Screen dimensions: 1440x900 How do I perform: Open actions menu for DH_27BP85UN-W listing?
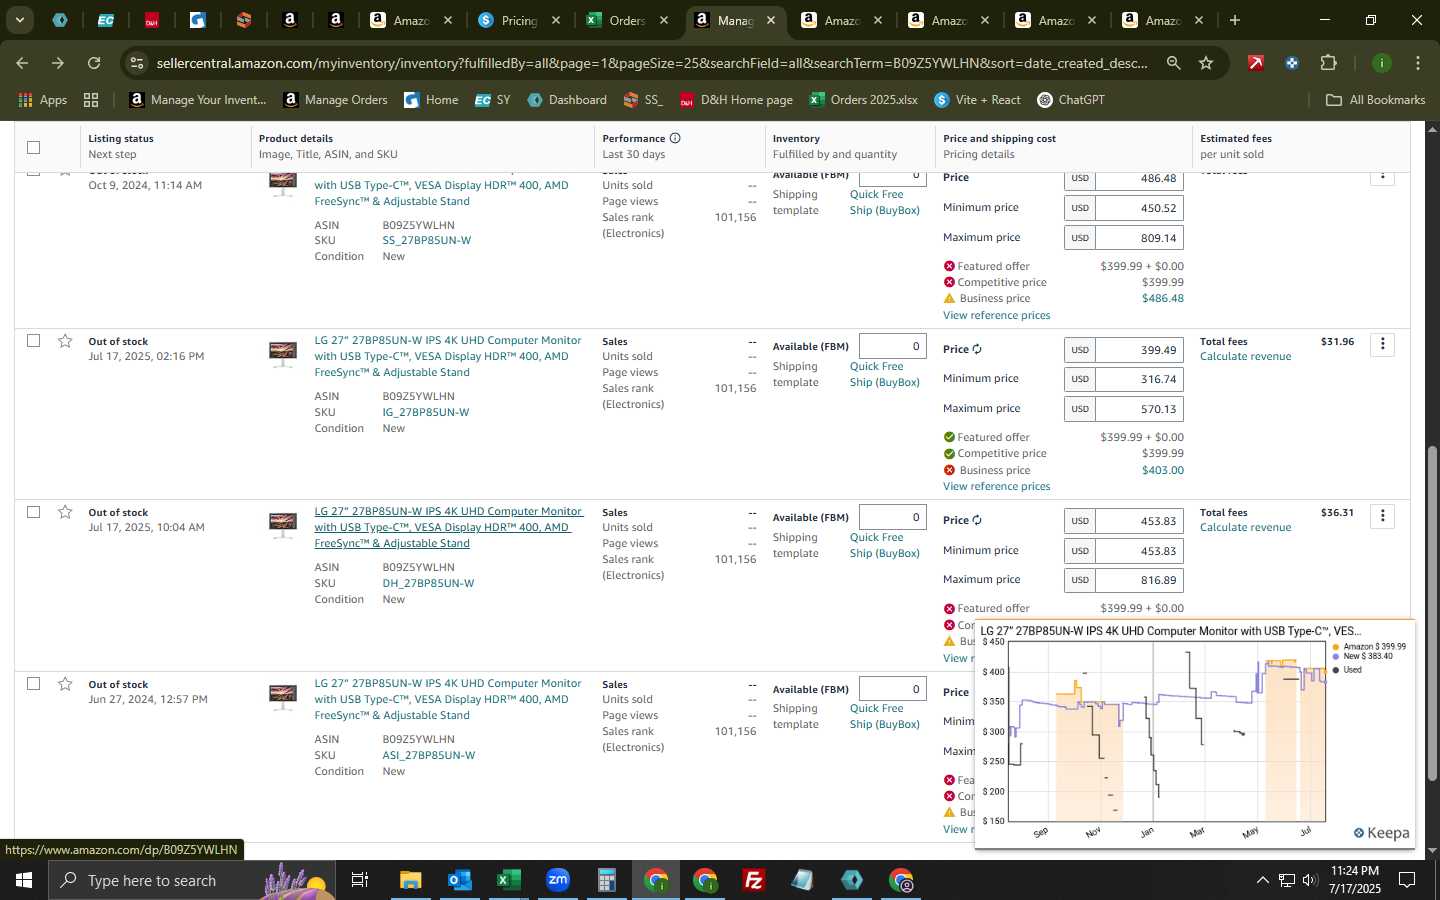[1382, 516]
